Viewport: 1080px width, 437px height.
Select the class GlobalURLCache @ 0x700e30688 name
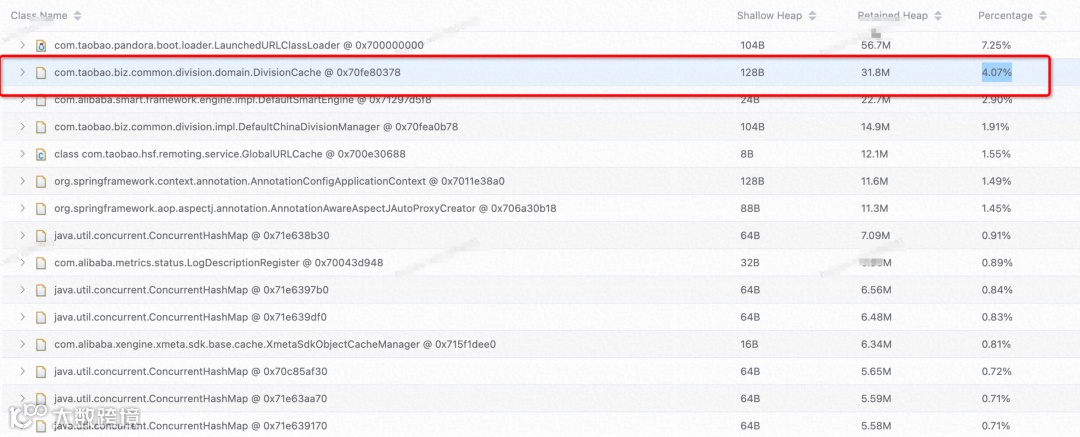[230, 154]
